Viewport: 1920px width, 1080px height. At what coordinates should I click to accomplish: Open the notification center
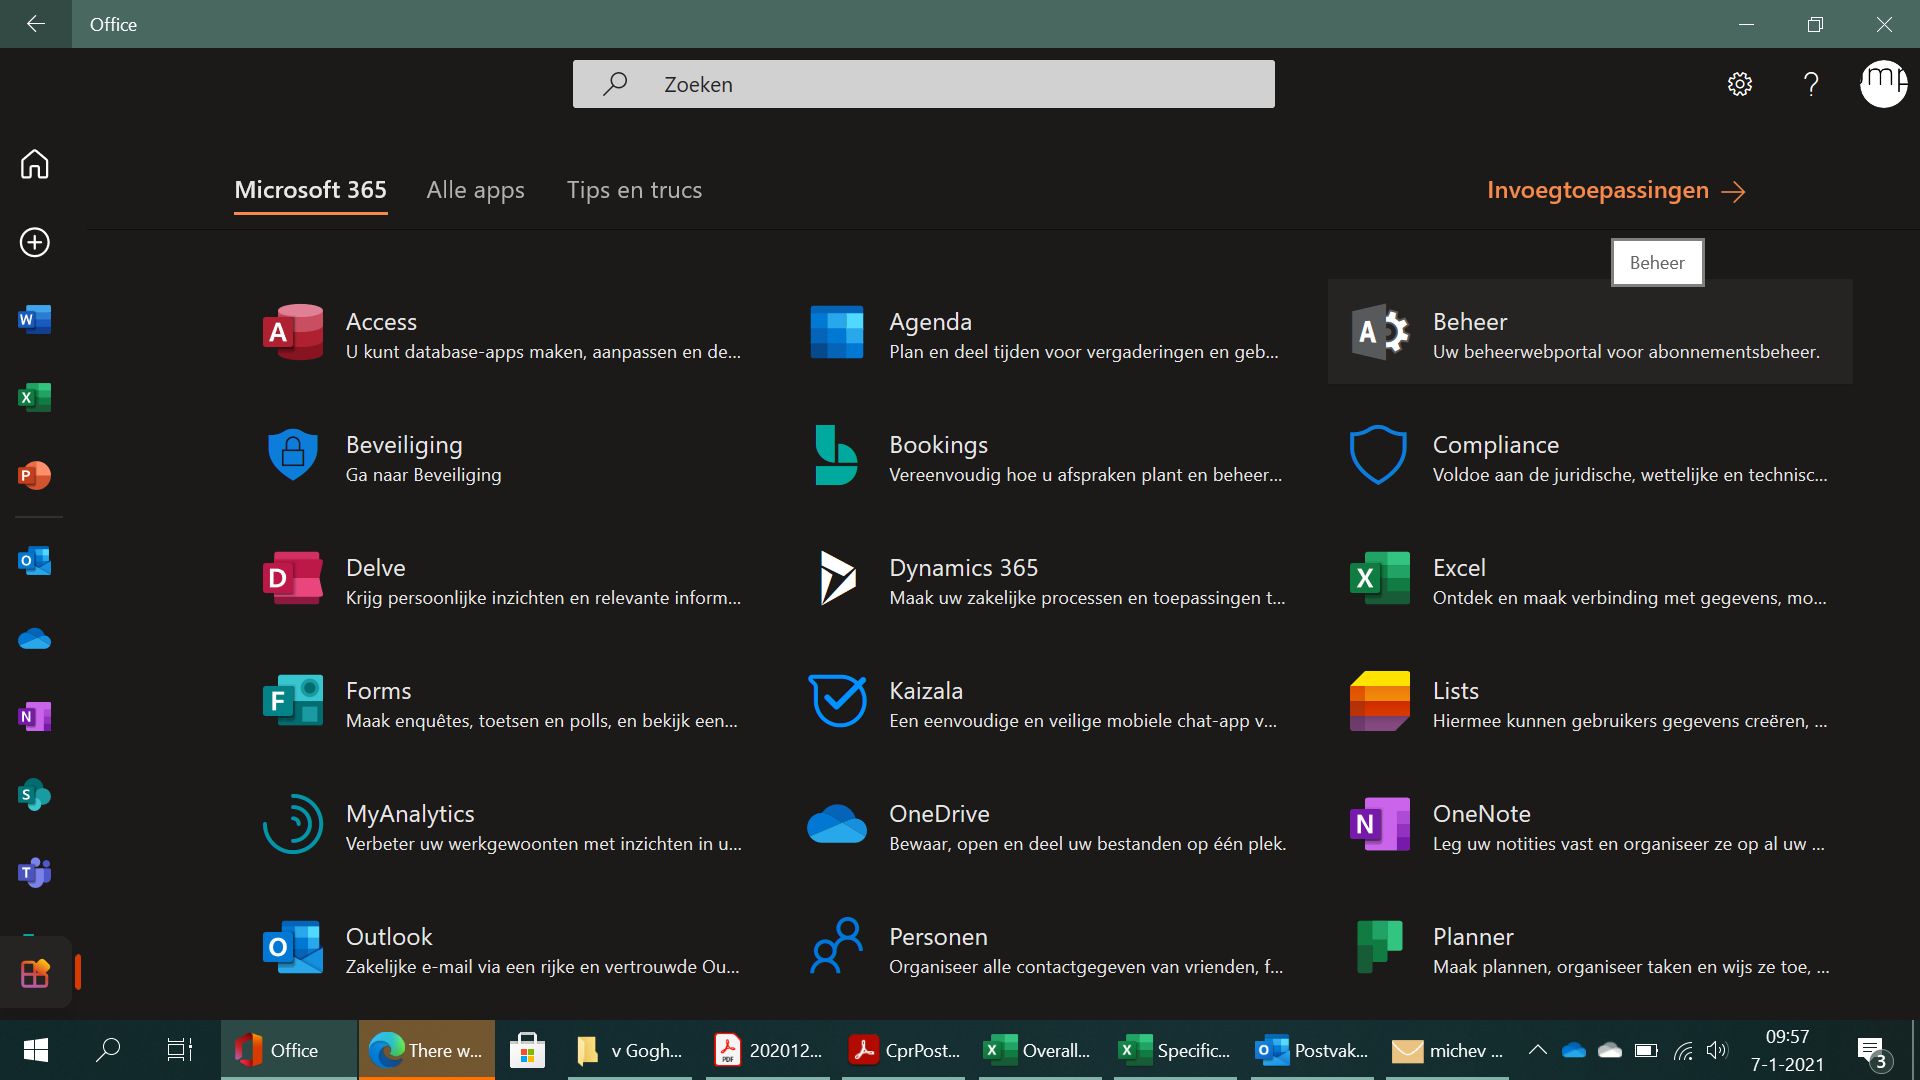(x=1872, y=1052)
